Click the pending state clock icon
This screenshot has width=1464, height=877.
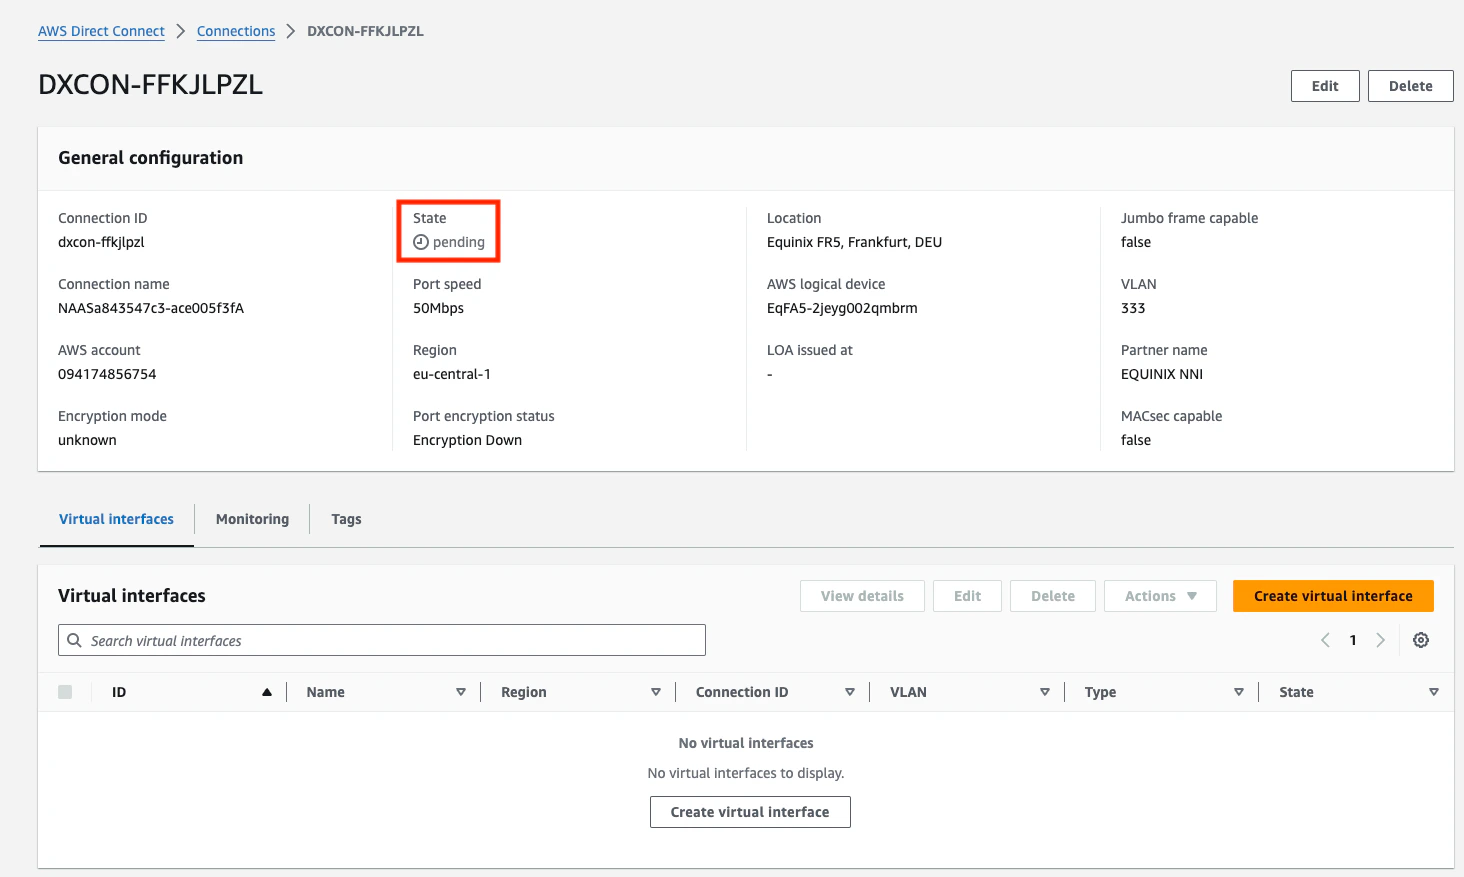click(x=420, y=242)
